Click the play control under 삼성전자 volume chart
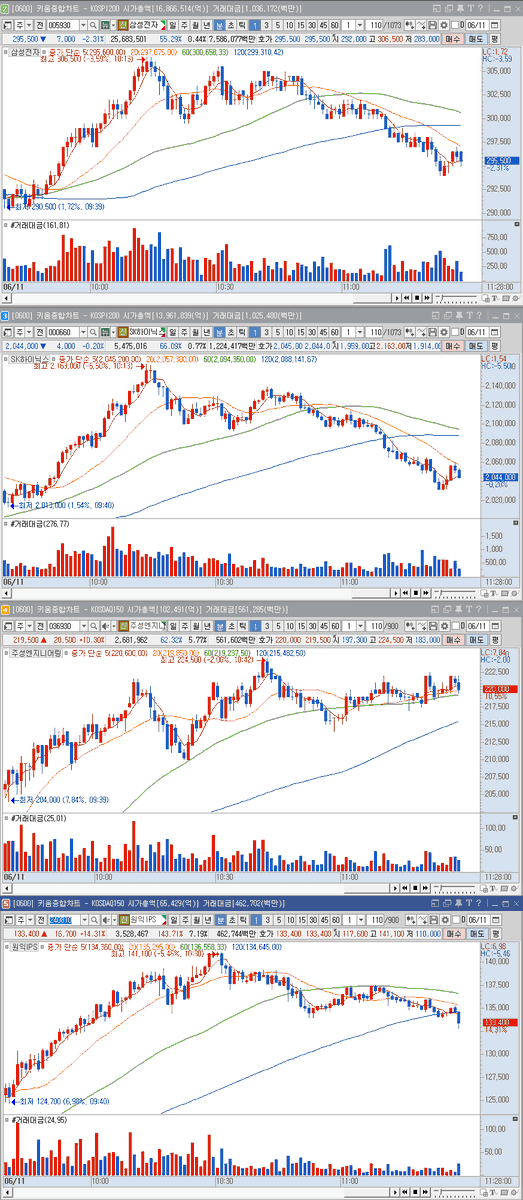The width and height of the screenshot is (523, 1200). 397,297
